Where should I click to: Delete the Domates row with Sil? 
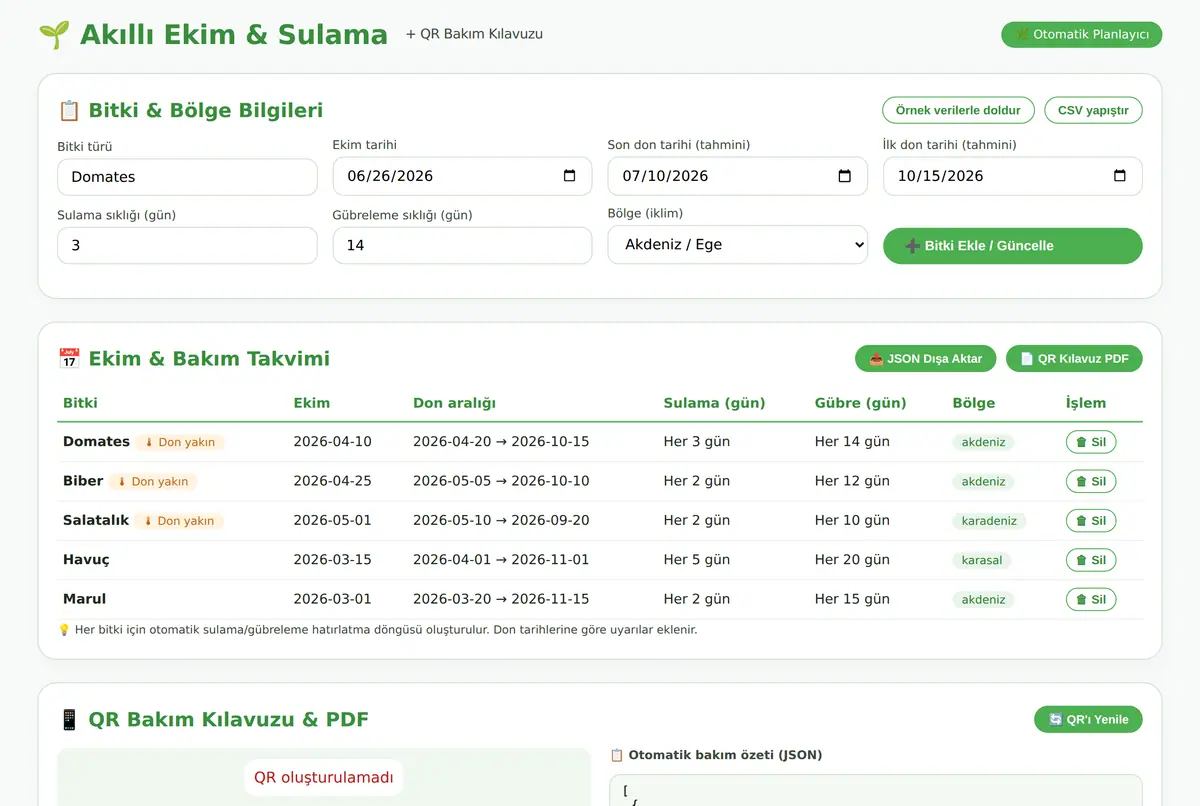[x=1091, y=442]
